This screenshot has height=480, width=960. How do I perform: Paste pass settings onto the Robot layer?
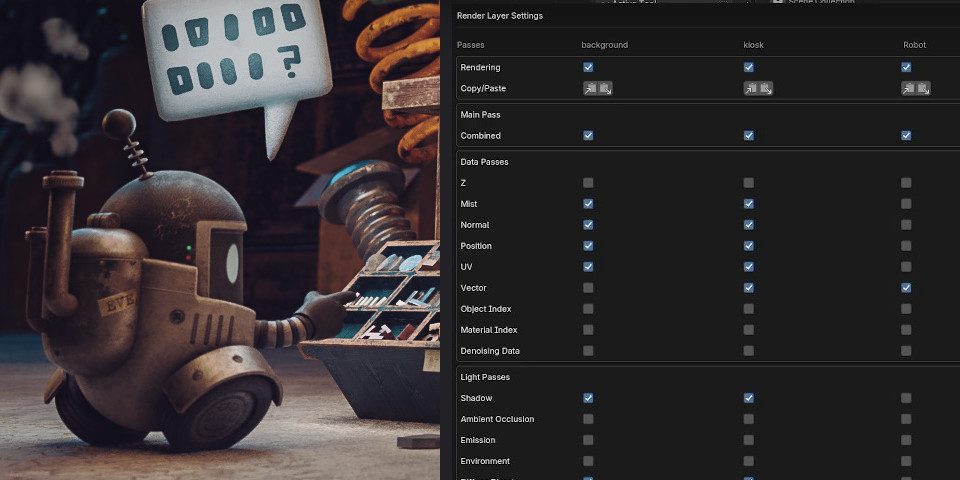(923, 88)
